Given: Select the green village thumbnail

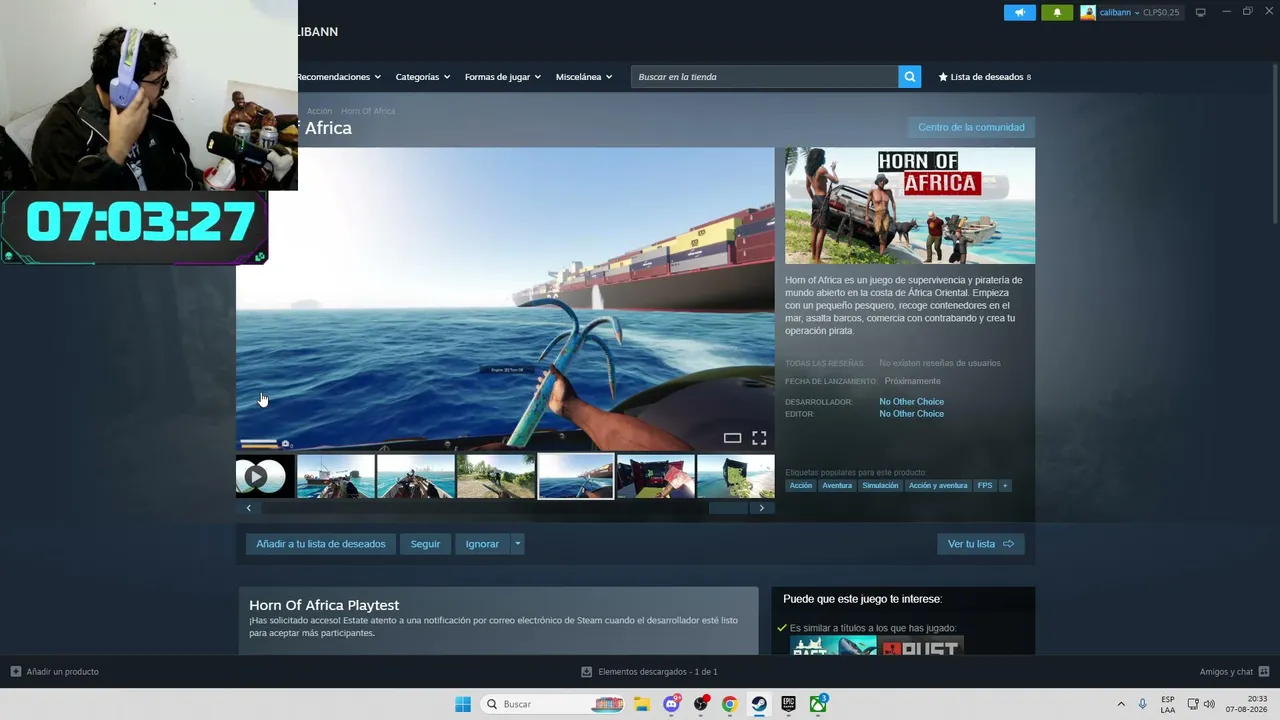Looking at the screenshot, I should (496, 477).
